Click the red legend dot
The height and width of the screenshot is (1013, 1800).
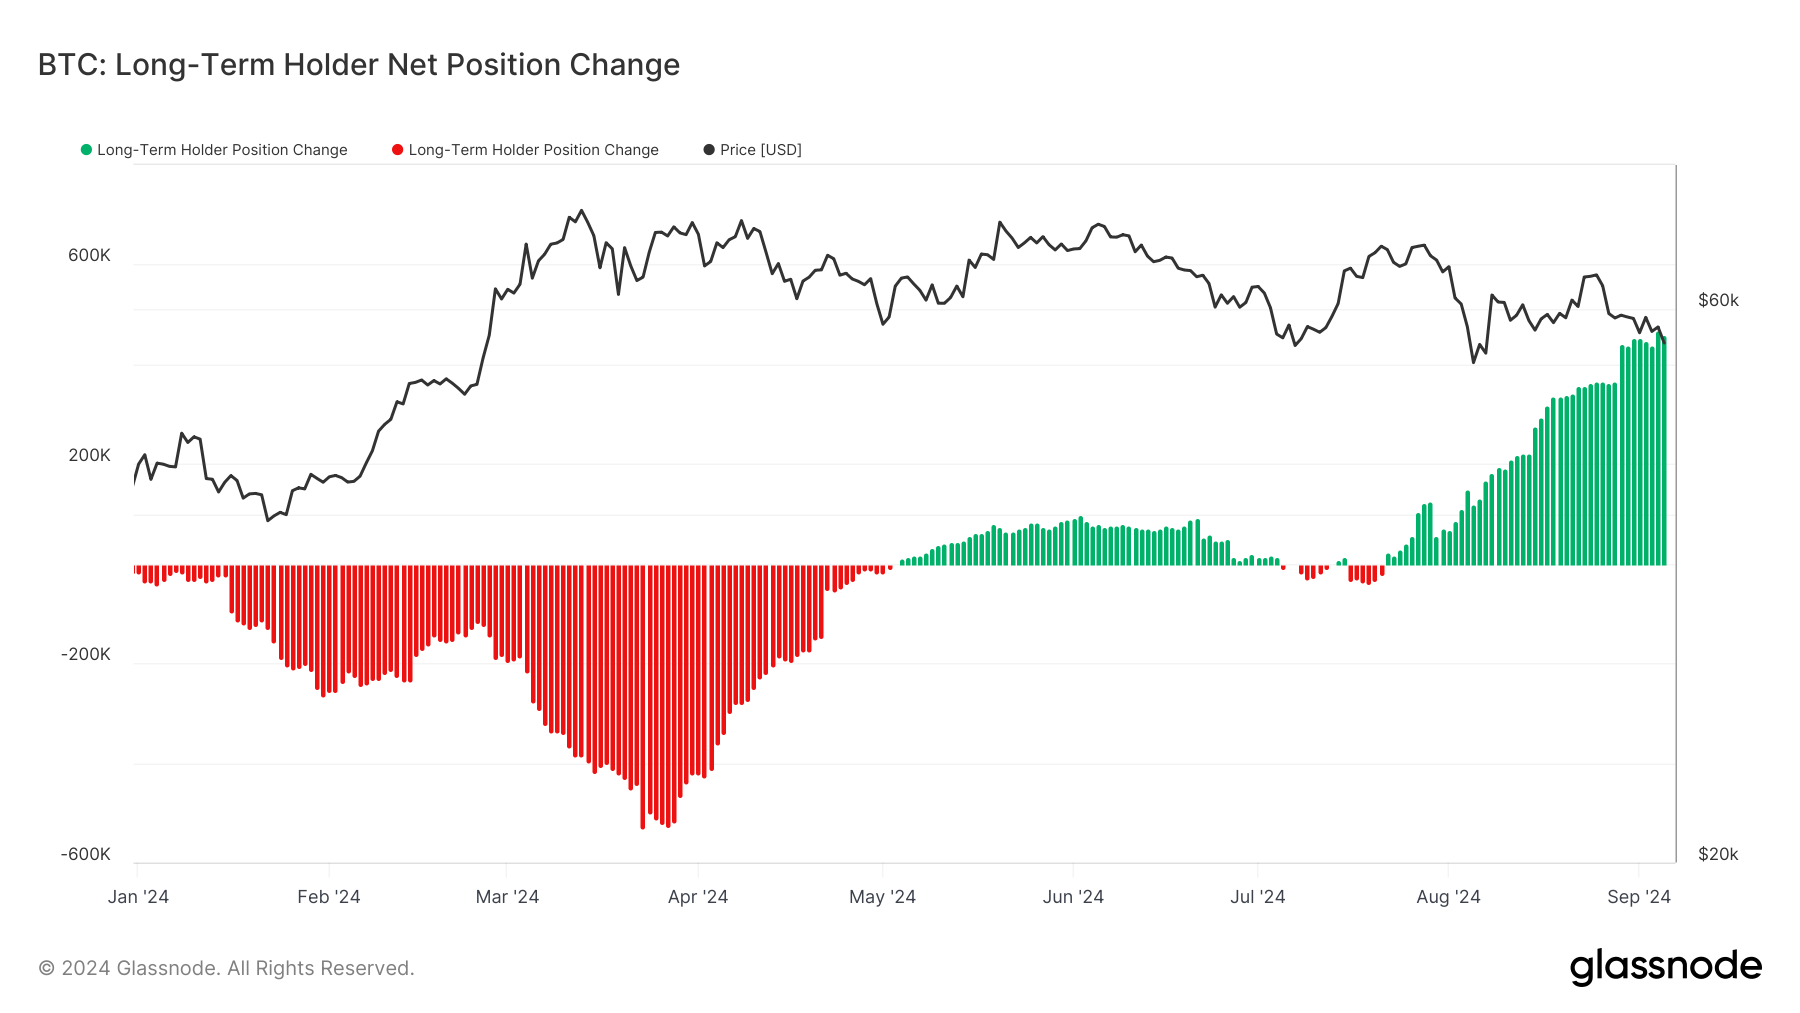tap(398, 150)
